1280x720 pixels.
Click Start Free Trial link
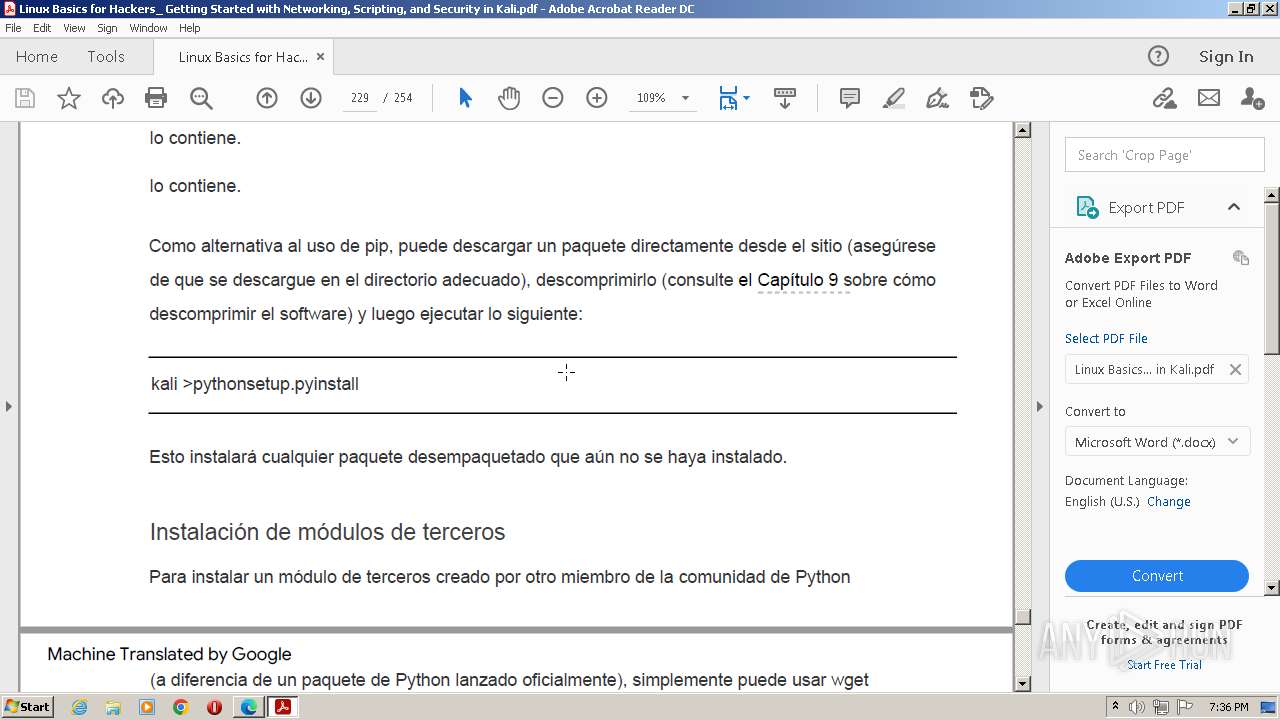[x=1164, y=665]
